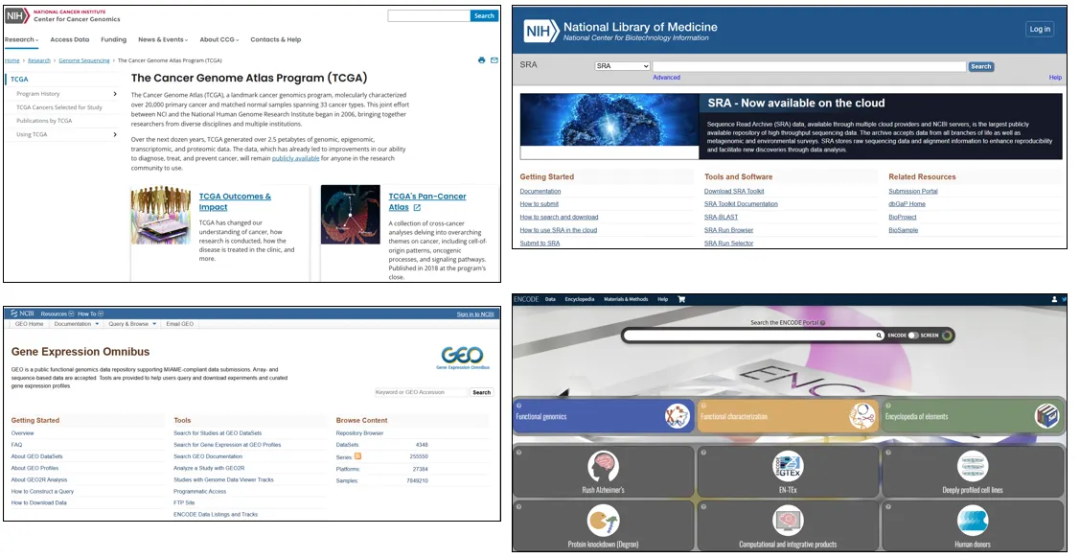Open the EN-TEx GTEx icon card
1080x558 pixels.
coord(788,471)
